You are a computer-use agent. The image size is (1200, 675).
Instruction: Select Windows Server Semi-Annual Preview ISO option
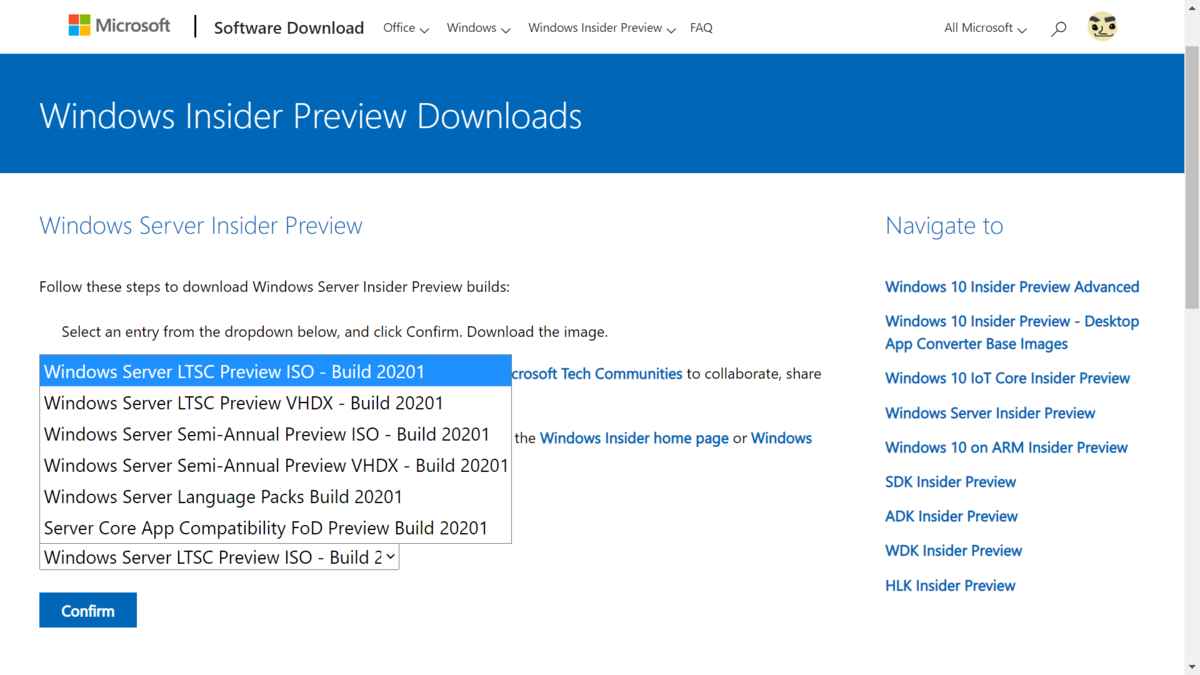275,434
